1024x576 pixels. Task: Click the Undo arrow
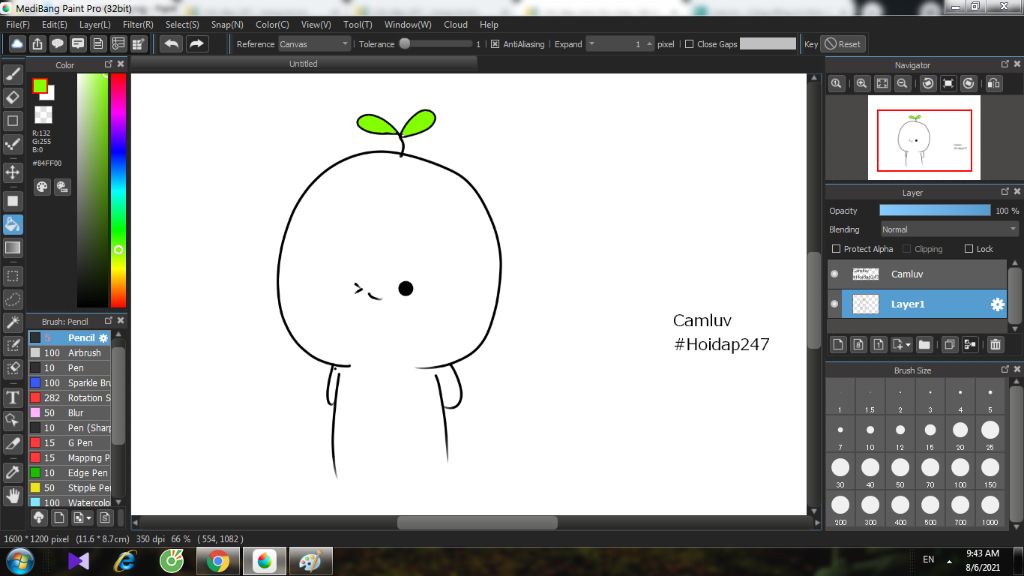[172, 44]
